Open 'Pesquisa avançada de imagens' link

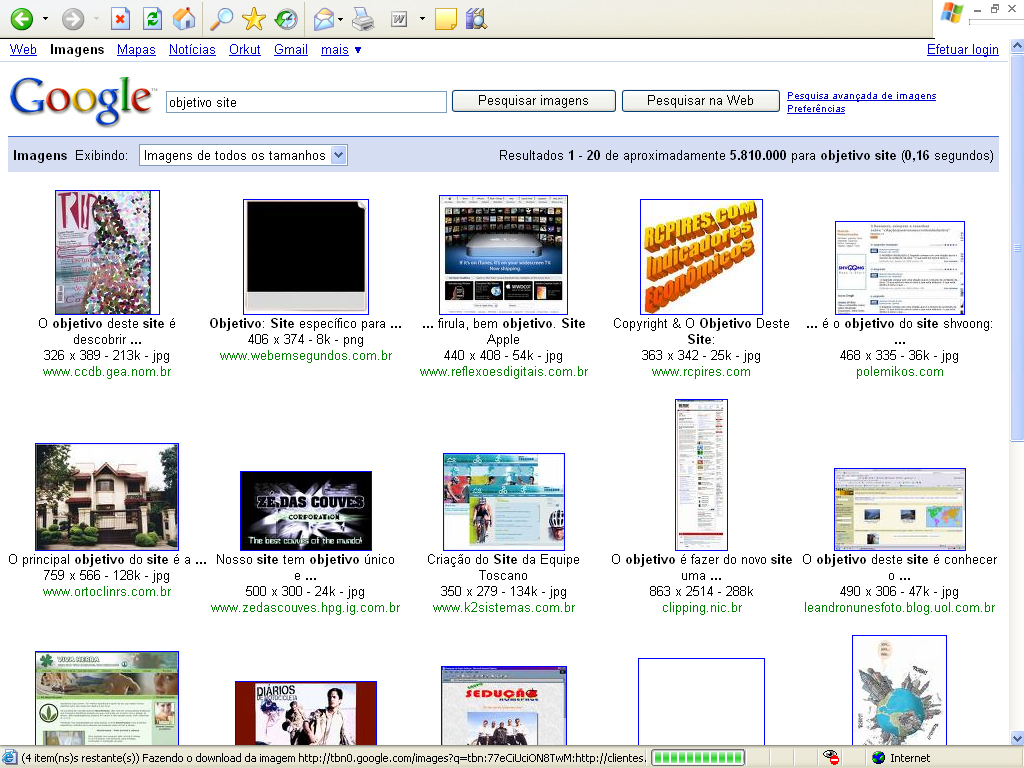point(861,96)
